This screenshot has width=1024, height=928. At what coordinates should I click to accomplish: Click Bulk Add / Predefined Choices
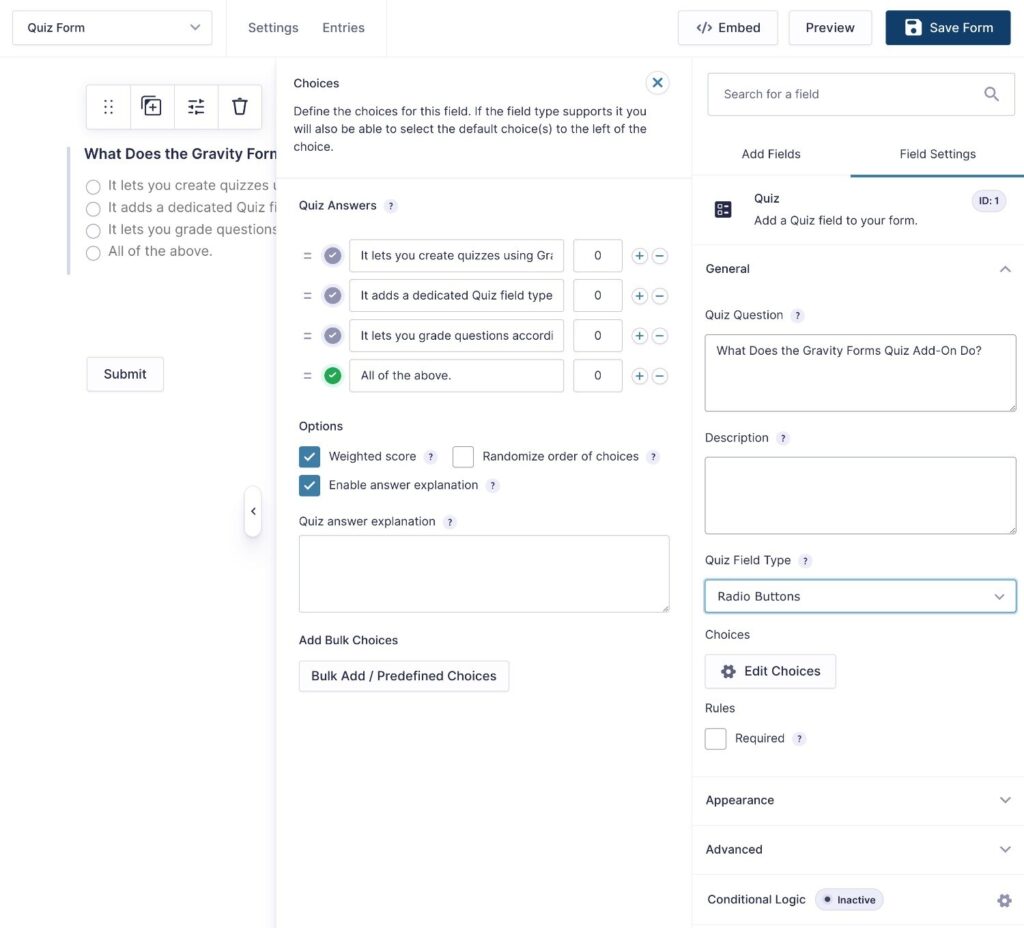[x=403, y=675]
